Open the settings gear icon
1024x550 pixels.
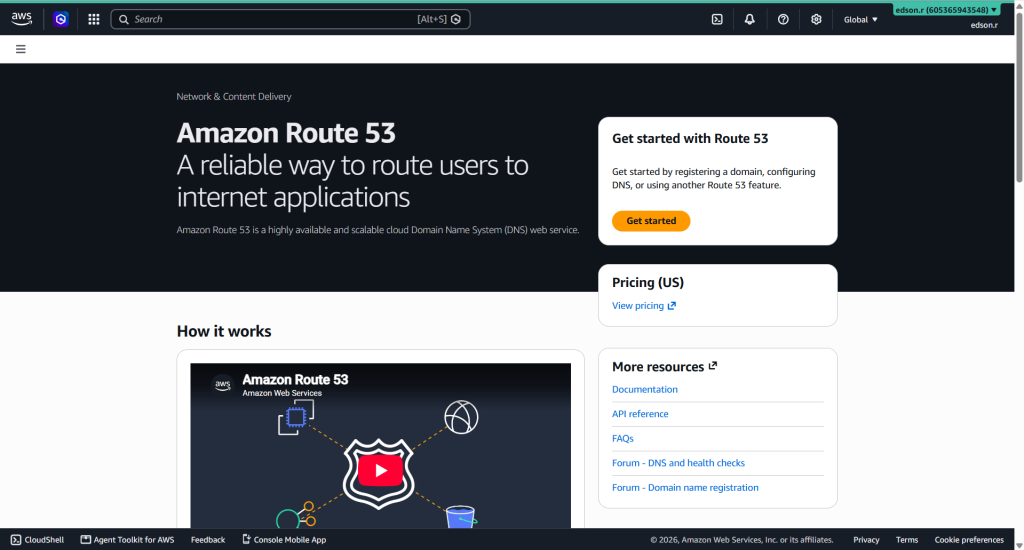816,20
